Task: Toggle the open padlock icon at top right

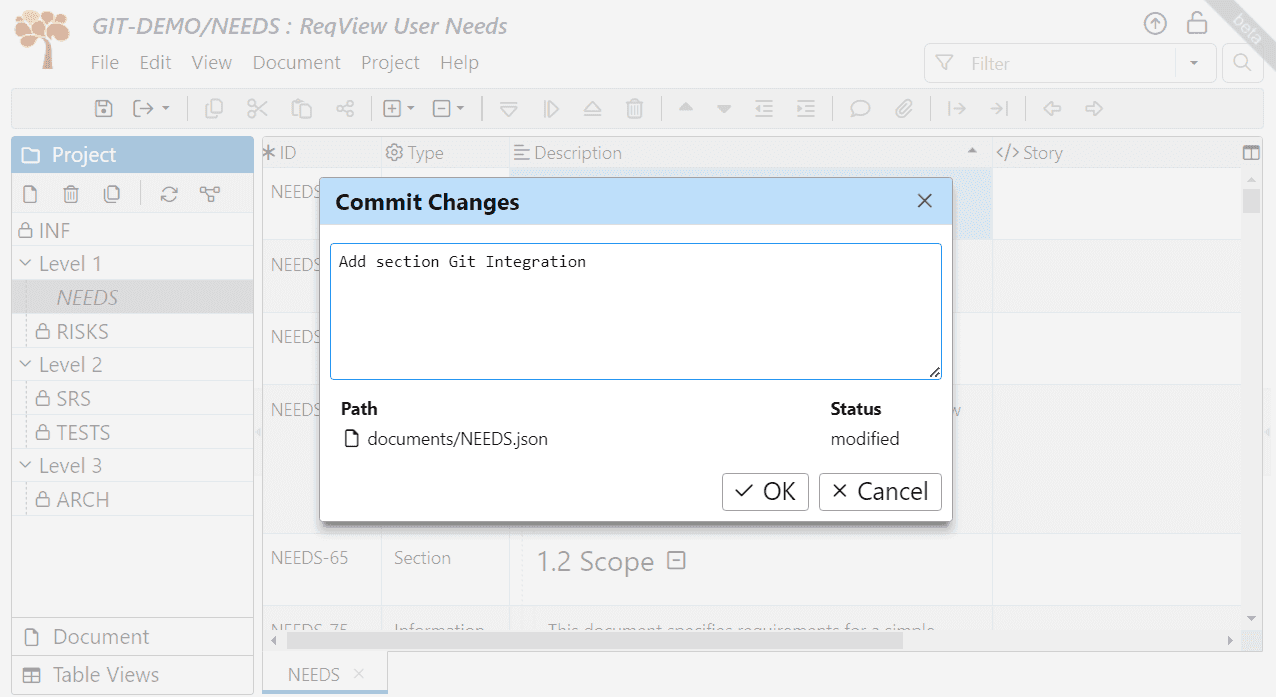Action: click(x=1196, y=22)
